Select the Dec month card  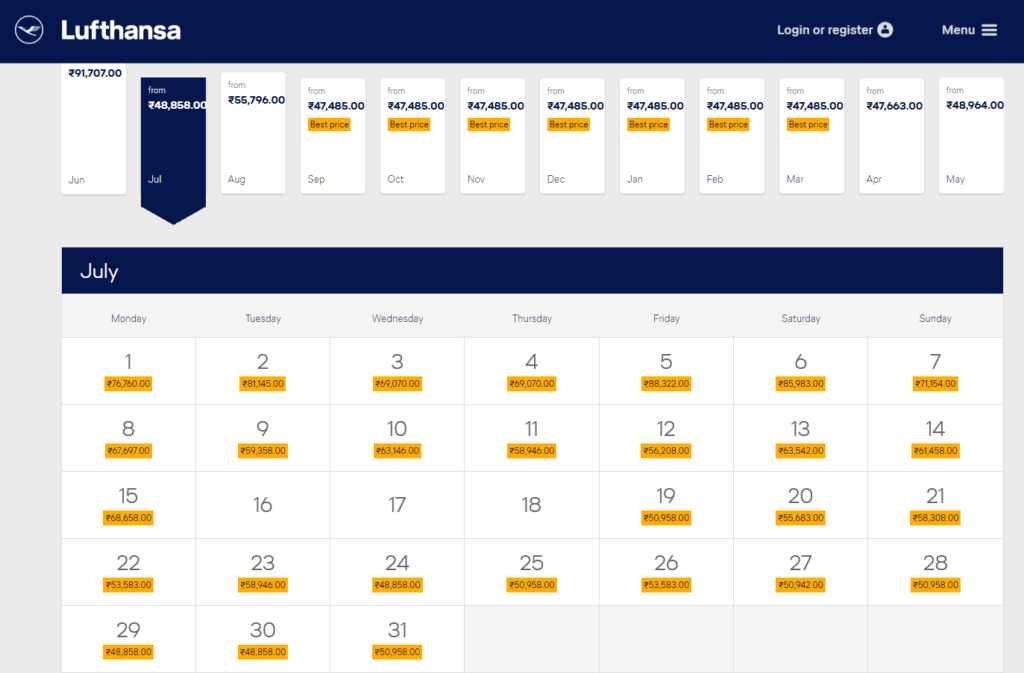point(572,136)
